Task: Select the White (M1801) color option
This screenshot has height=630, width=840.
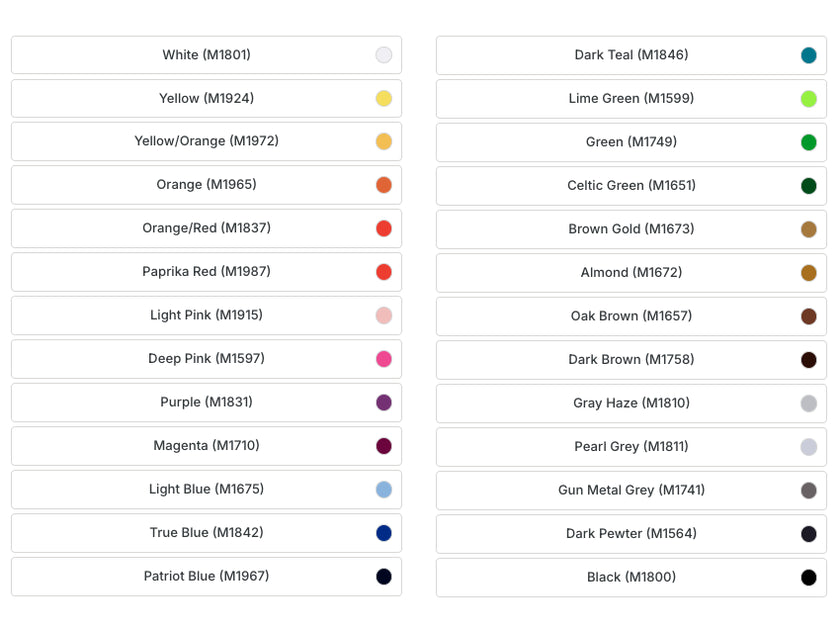Action: coord(206,55)
